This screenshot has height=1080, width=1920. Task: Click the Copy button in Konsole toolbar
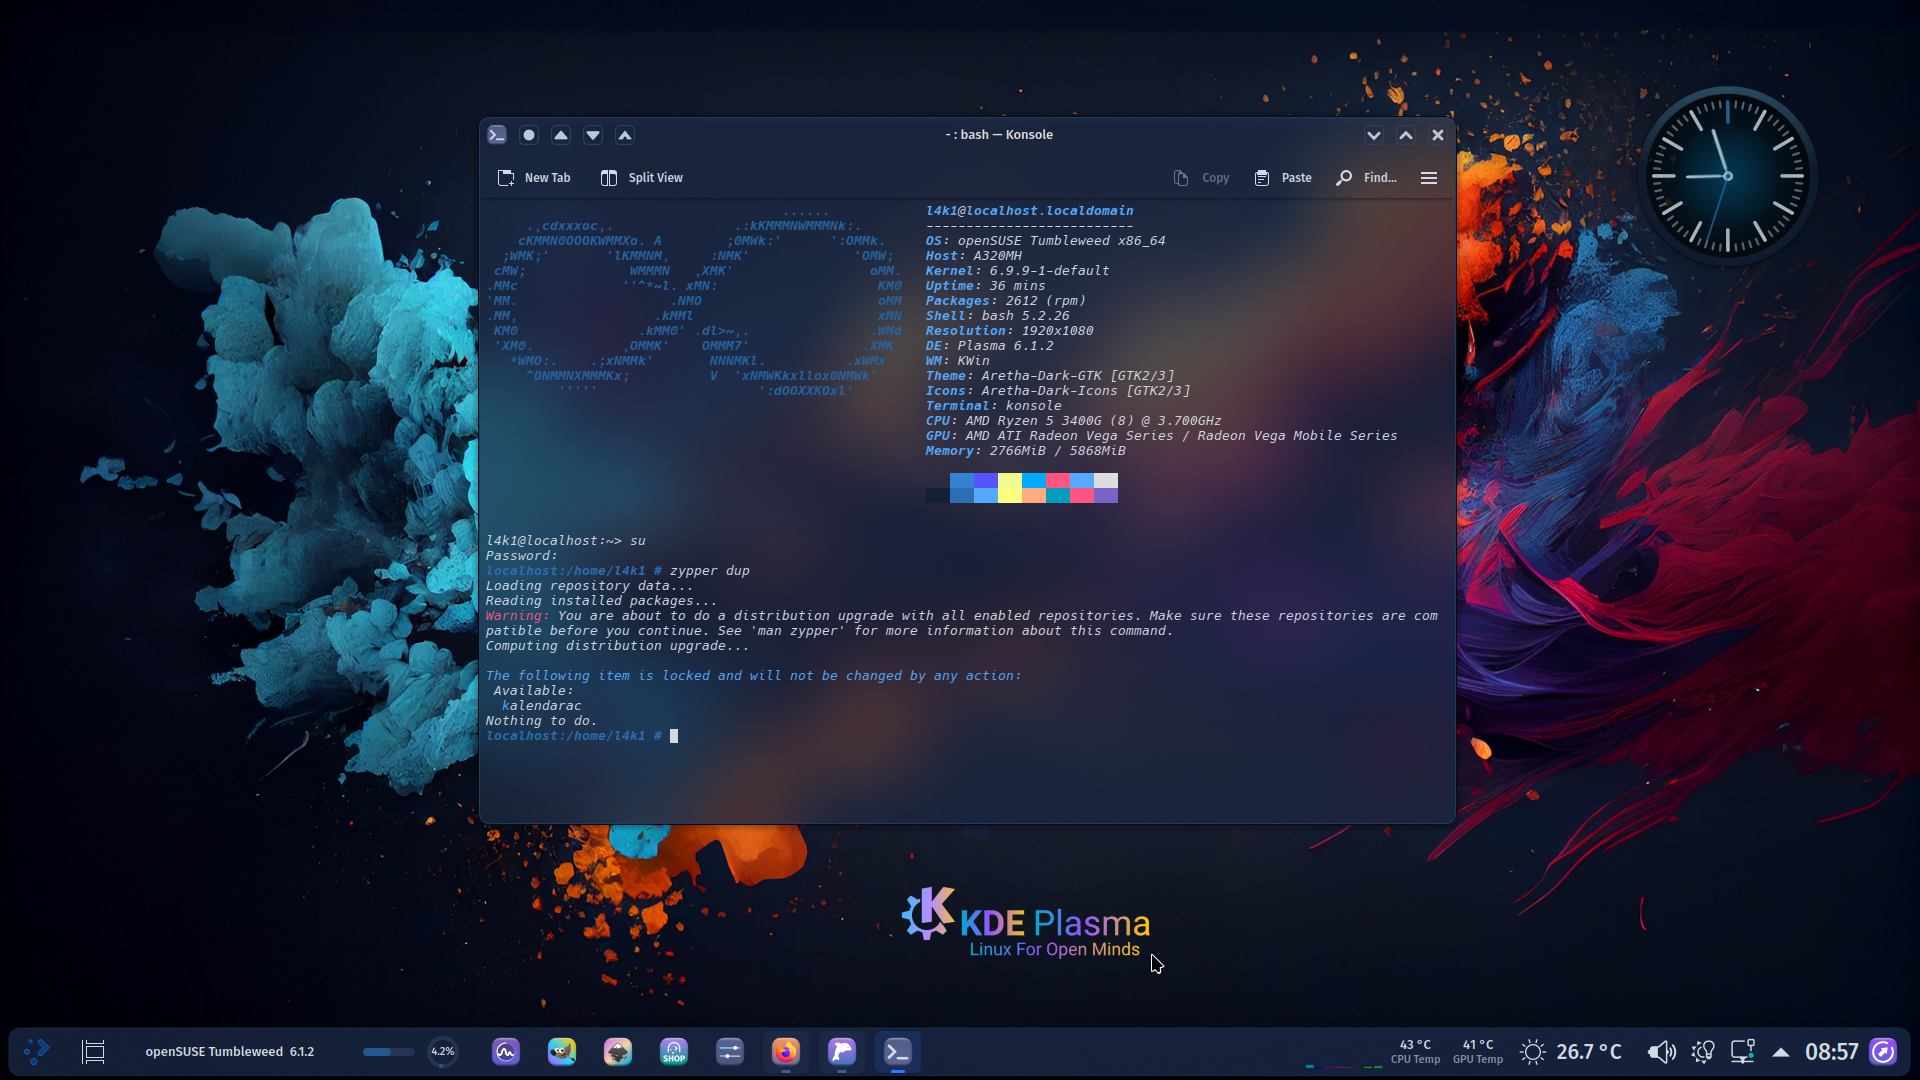pyautogui.click(x=1201, y=178)
